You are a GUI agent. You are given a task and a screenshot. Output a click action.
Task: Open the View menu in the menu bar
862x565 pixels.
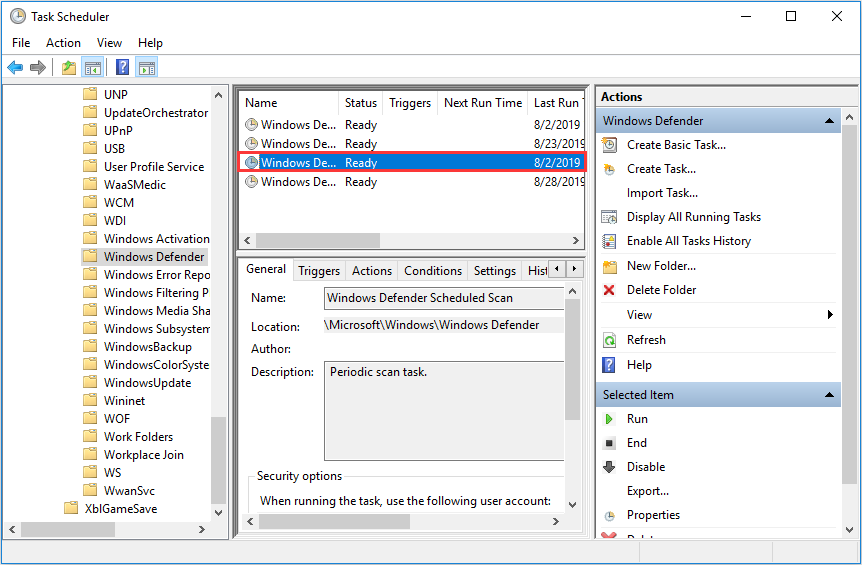click(109, 43)
